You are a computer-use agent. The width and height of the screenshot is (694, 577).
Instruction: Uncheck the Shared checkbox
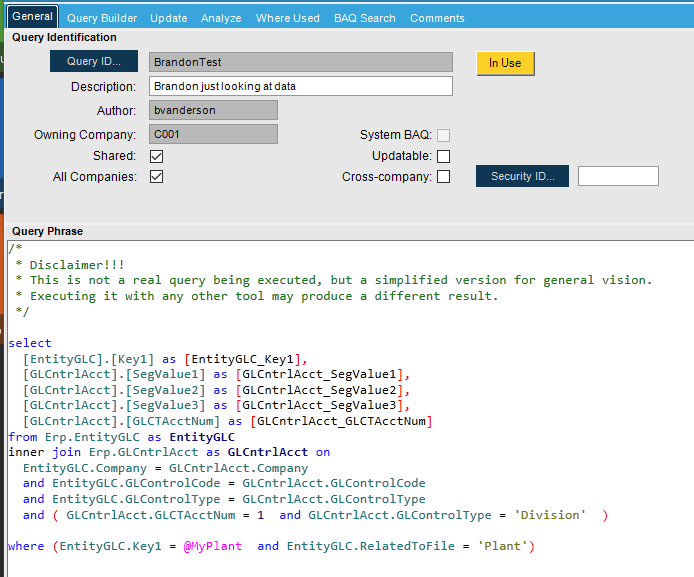pyautogui.click(x=157, y=156)
